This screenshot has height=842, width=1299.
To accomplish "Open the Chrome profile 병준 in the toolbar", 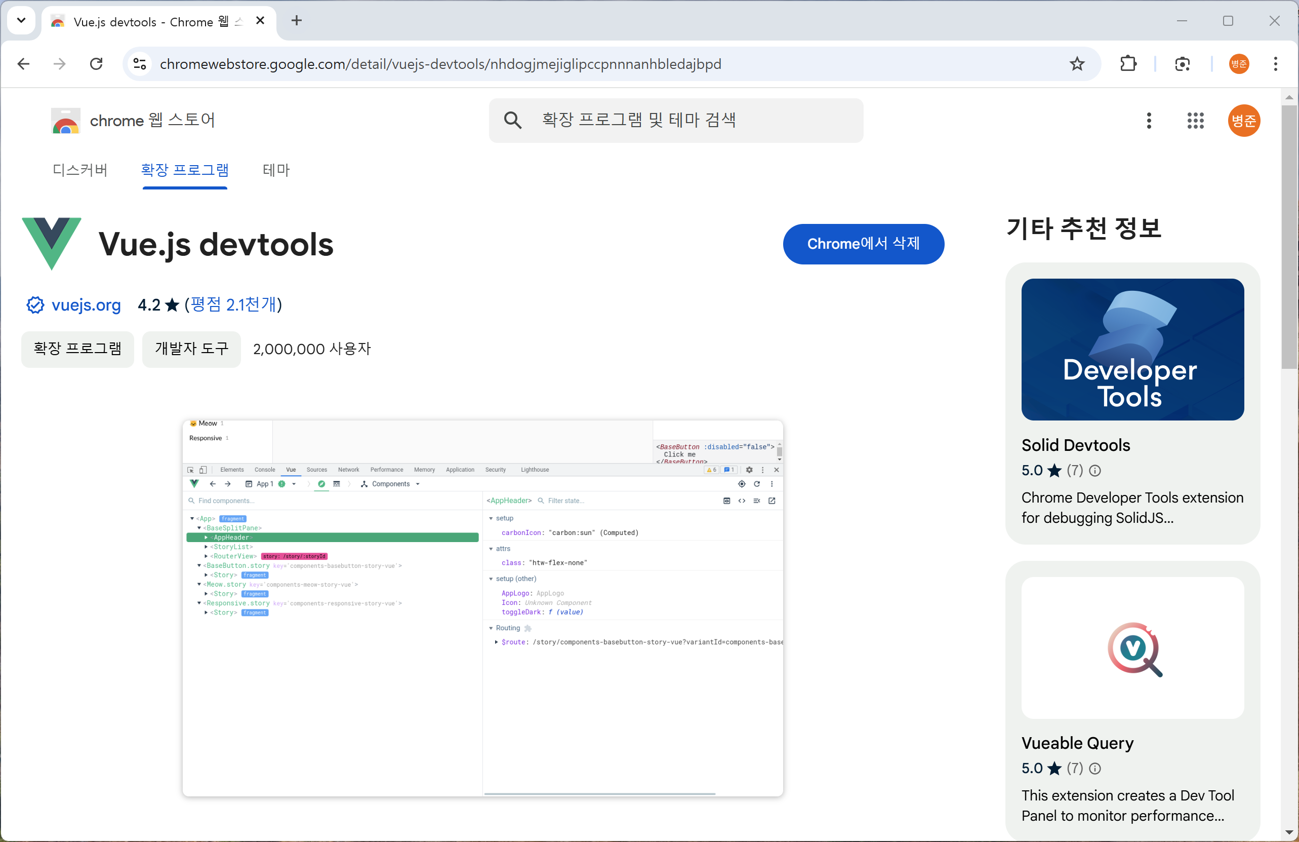I will (1239, 64).
